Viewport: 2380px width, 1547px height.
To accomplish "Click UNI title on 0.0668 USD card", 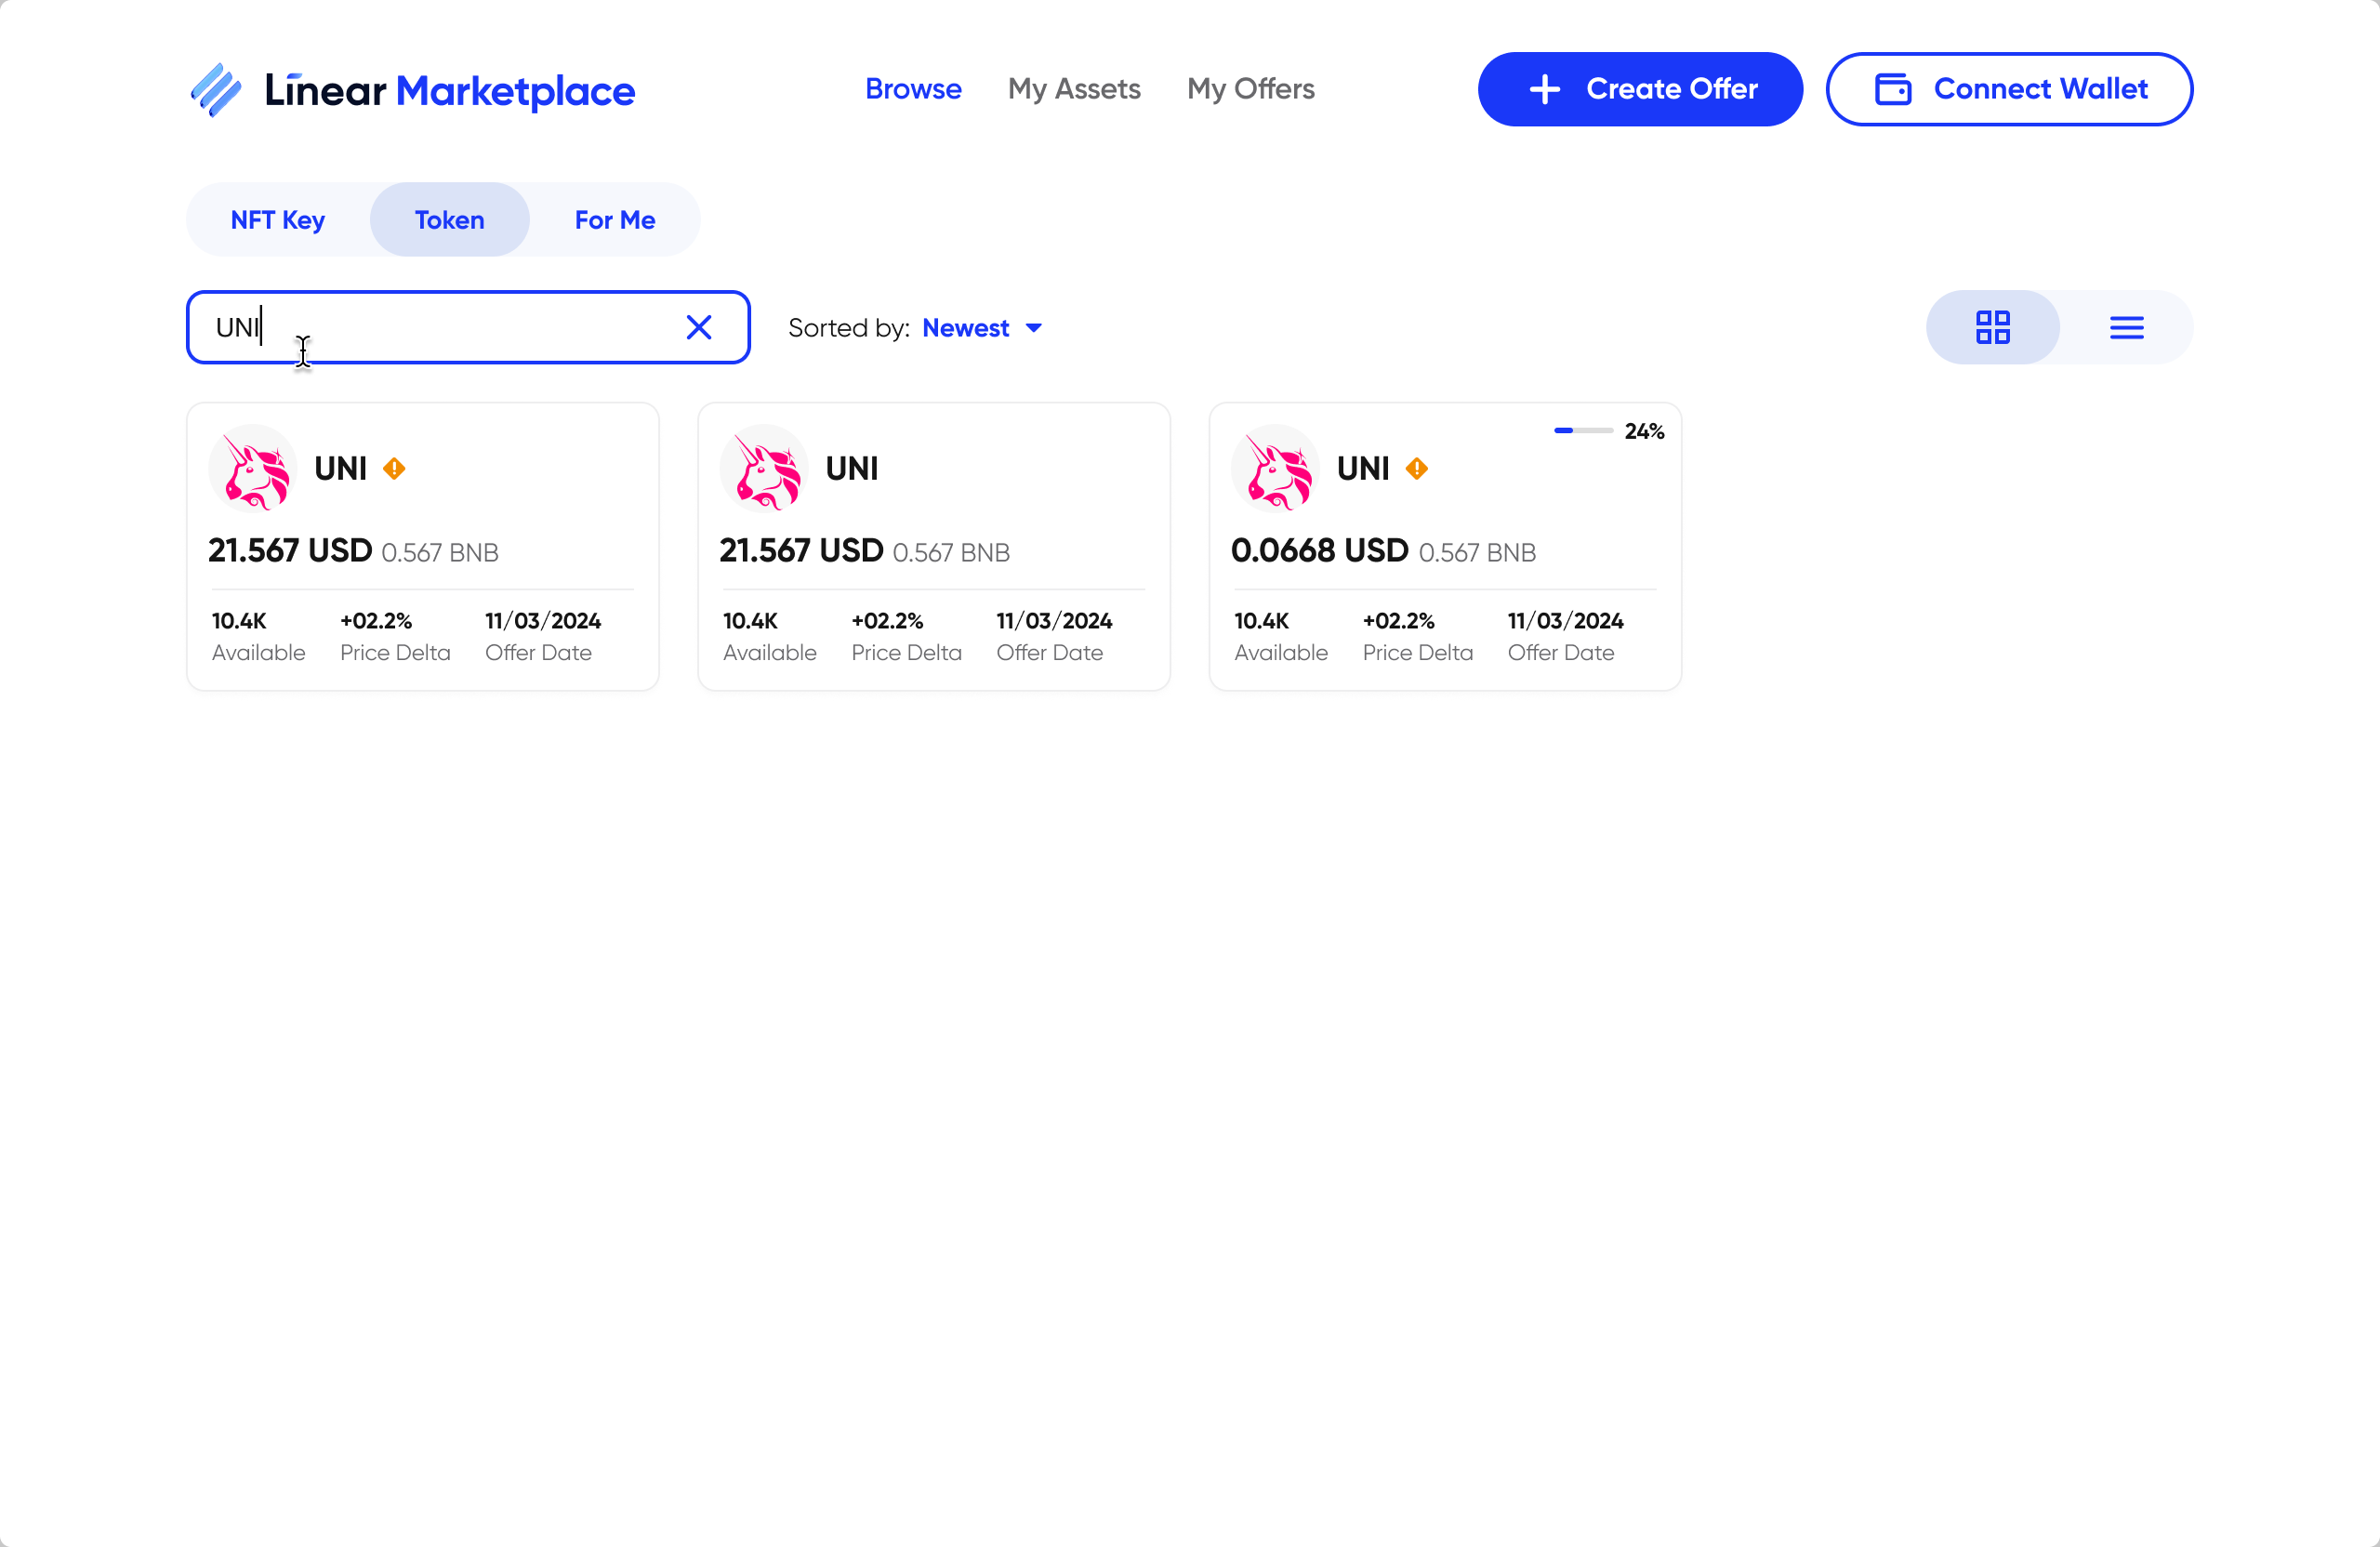I will point(1362,468).
